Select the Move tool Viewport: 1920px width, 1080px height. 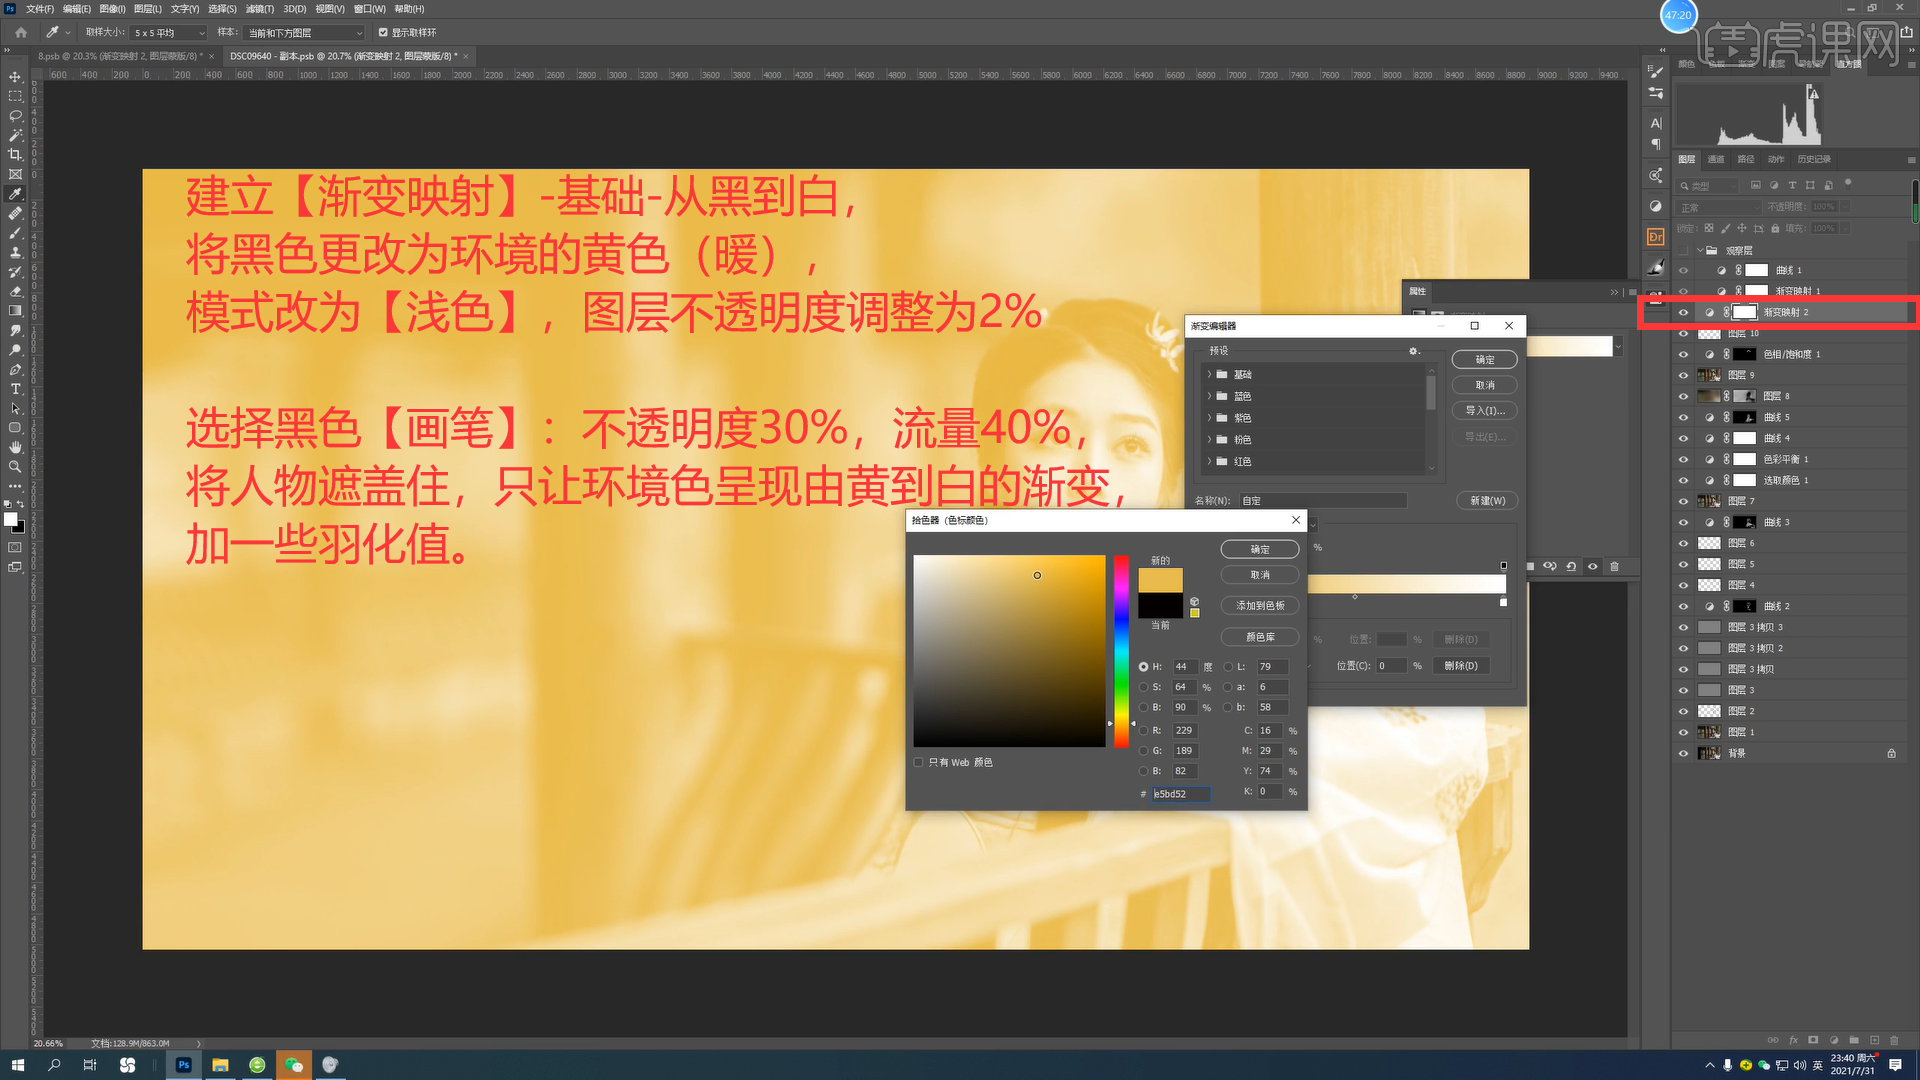click(15, 77)
